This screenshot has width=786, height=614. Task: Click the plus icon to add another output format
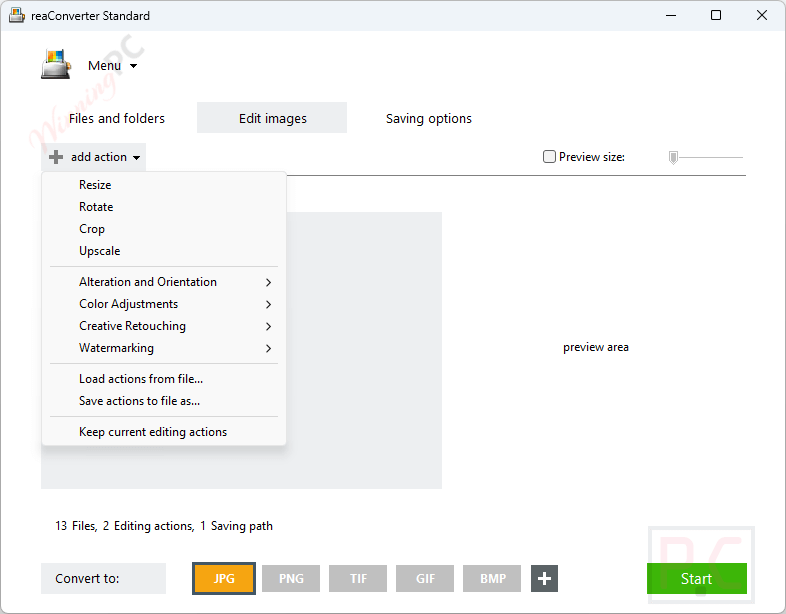(x=544, y=578)
